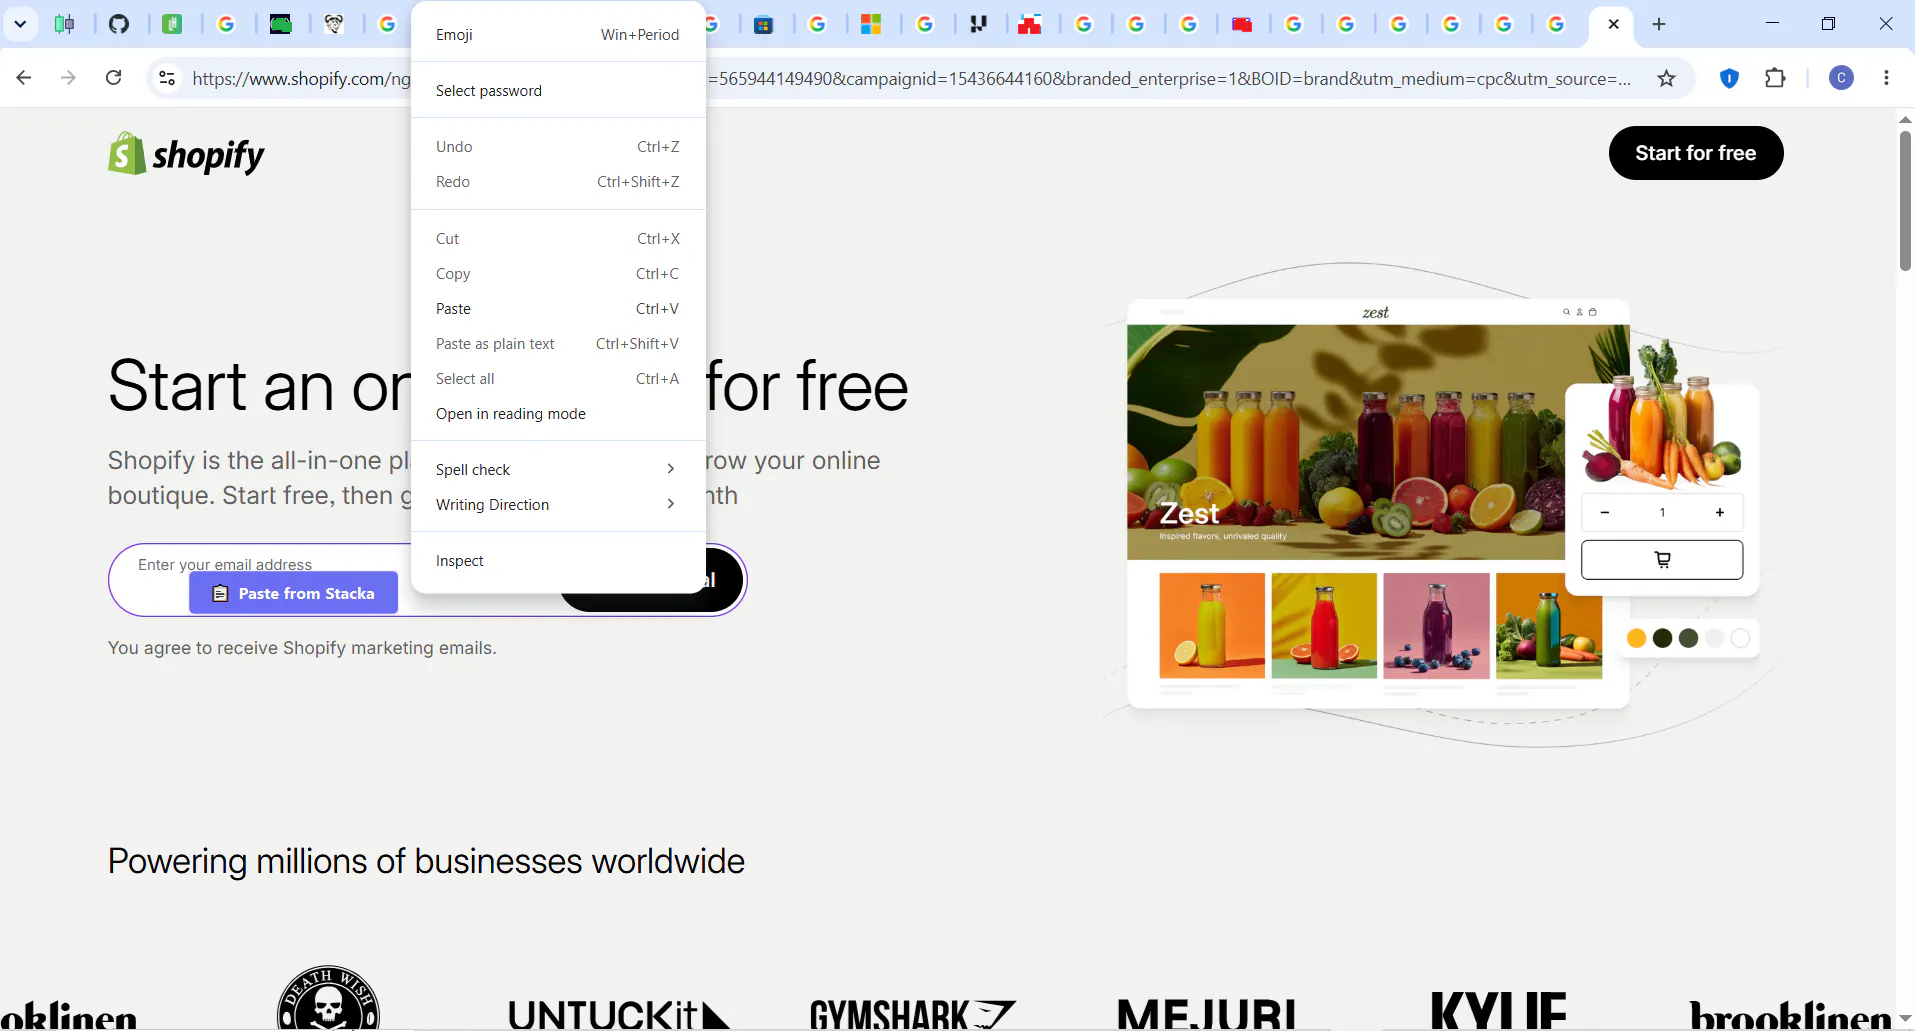
Task: Open the yellow juice bottle thumbnail
Action: coord(1212,625)
